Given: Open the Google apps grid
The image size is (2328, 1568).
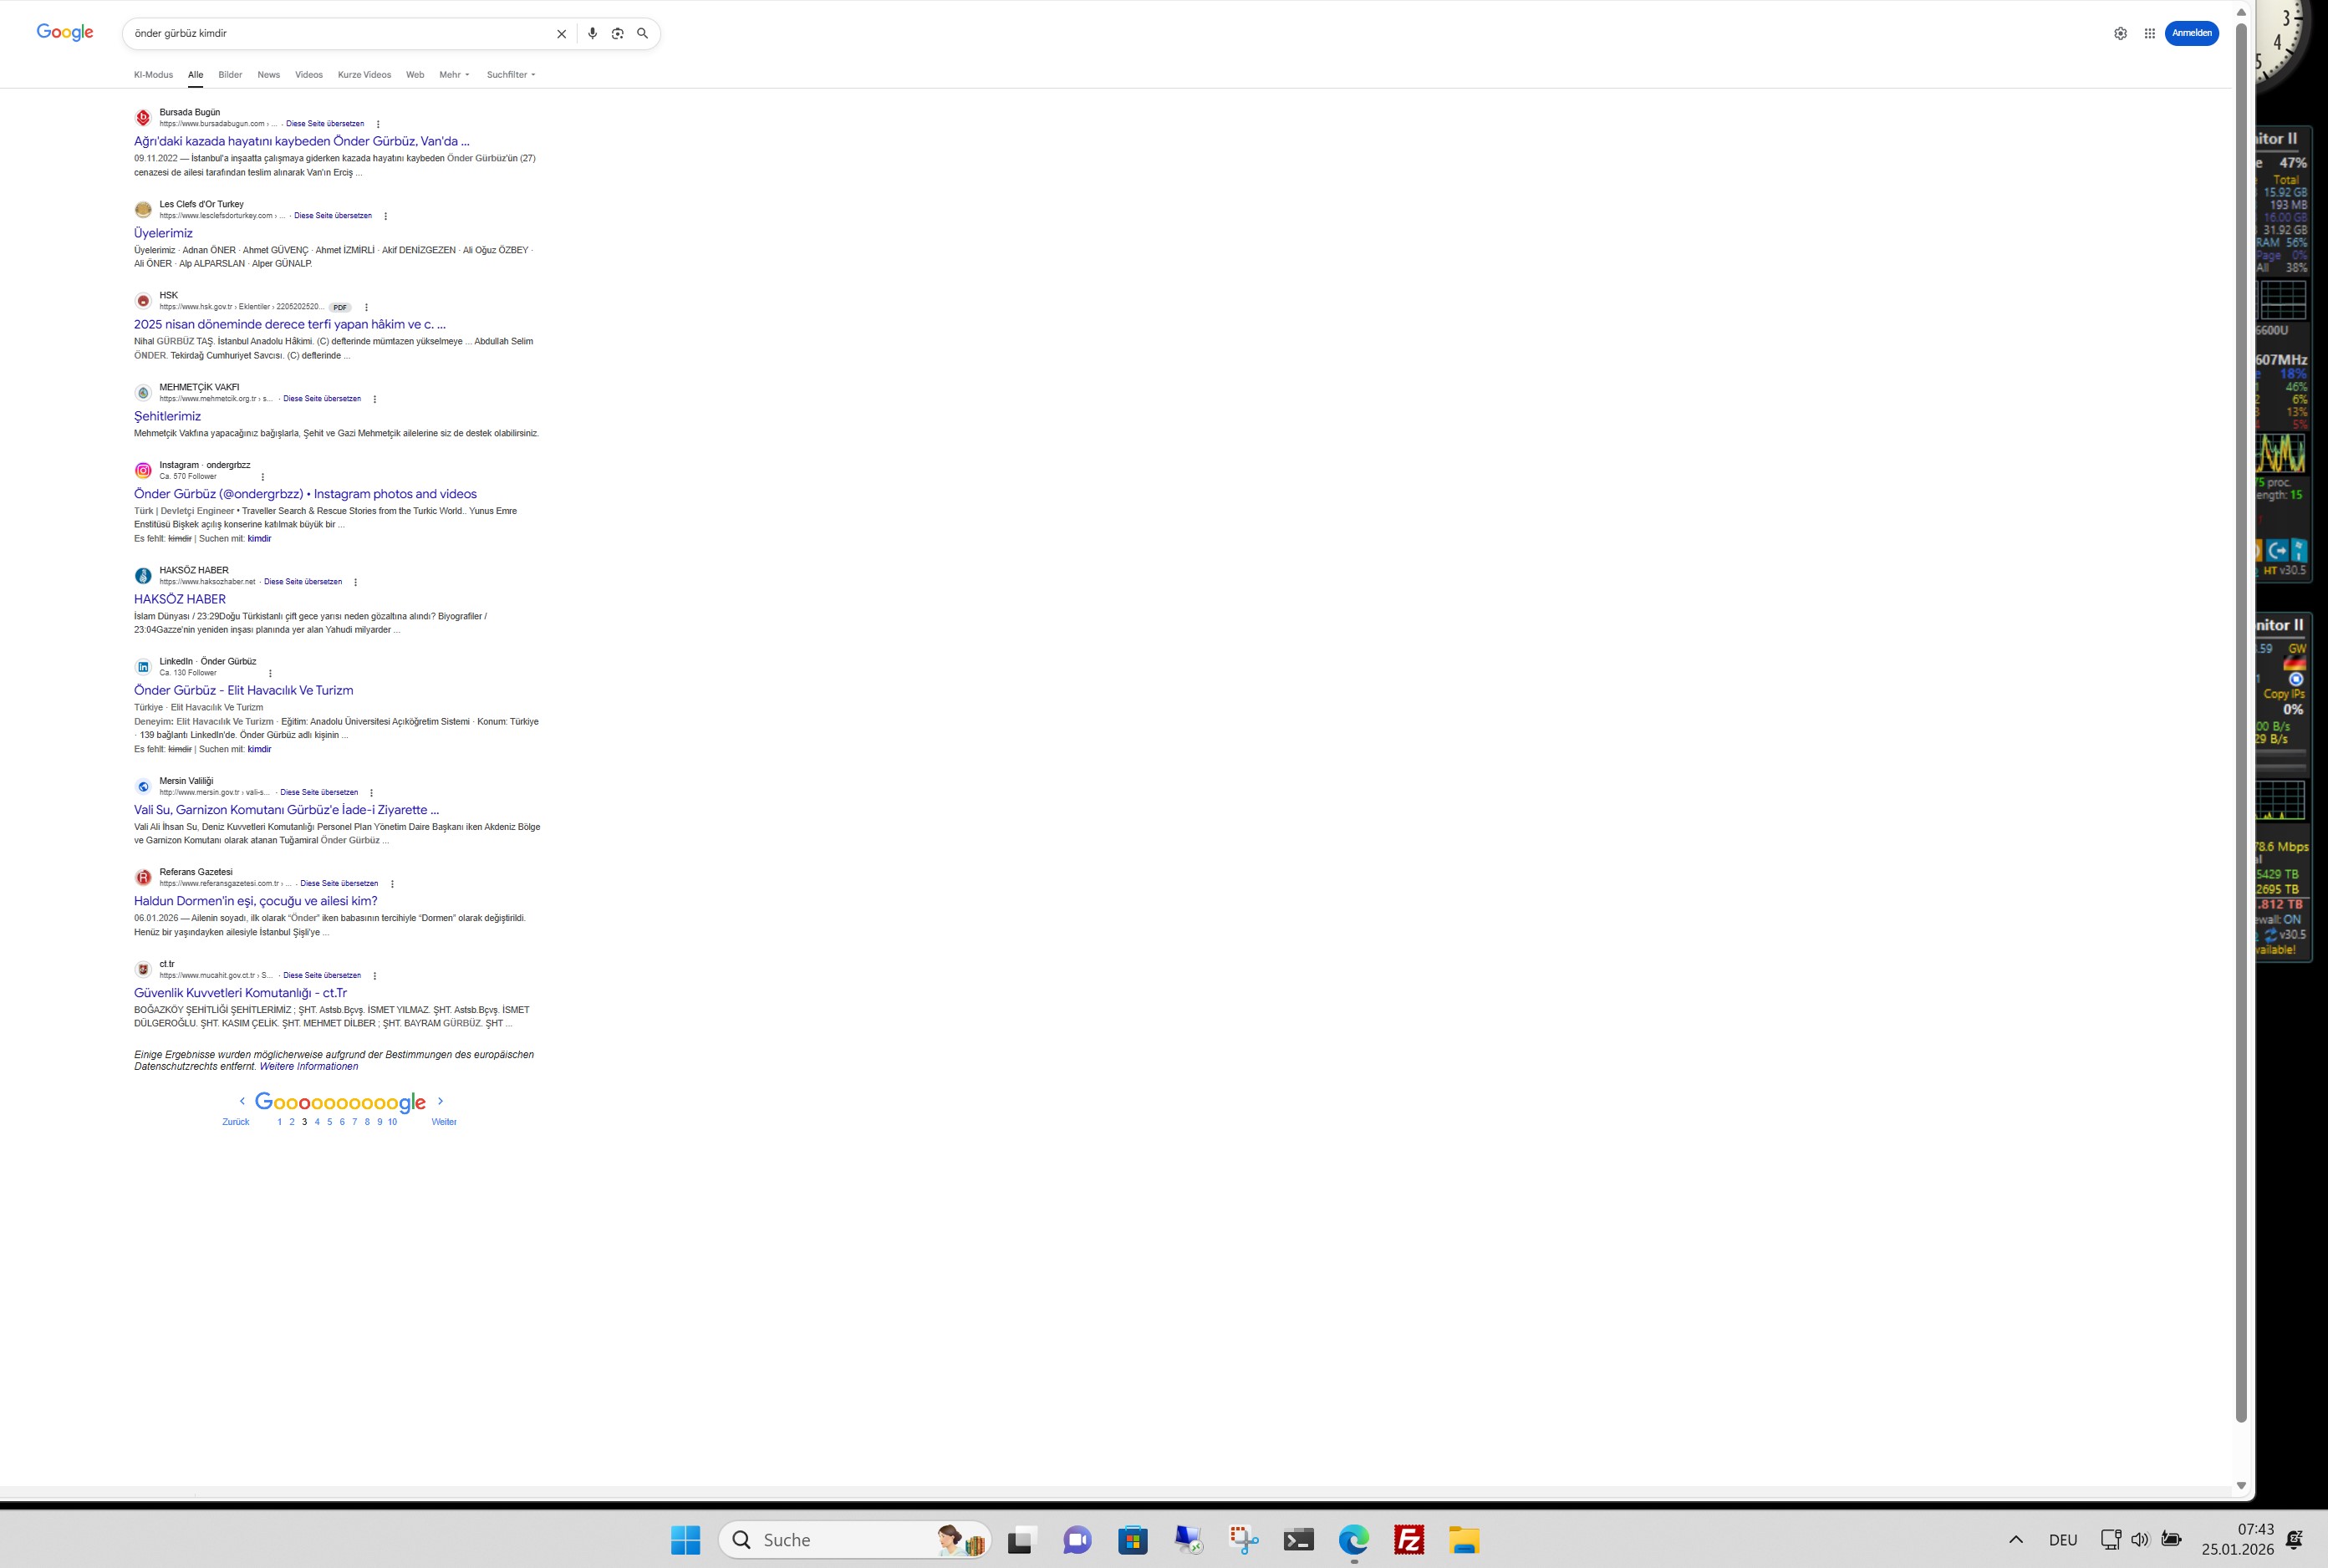Looking at the screenshot, I should (x=2149, y=33).
